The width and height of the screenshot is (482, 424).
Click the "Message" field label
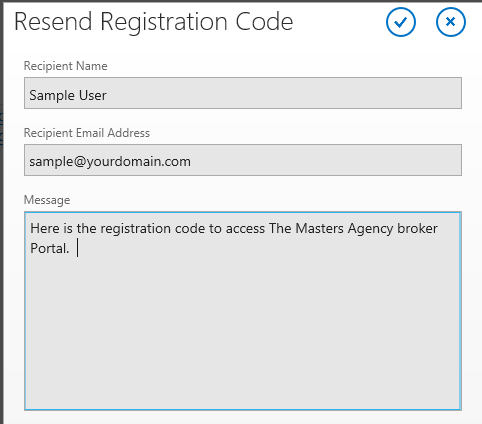[47, 200]
